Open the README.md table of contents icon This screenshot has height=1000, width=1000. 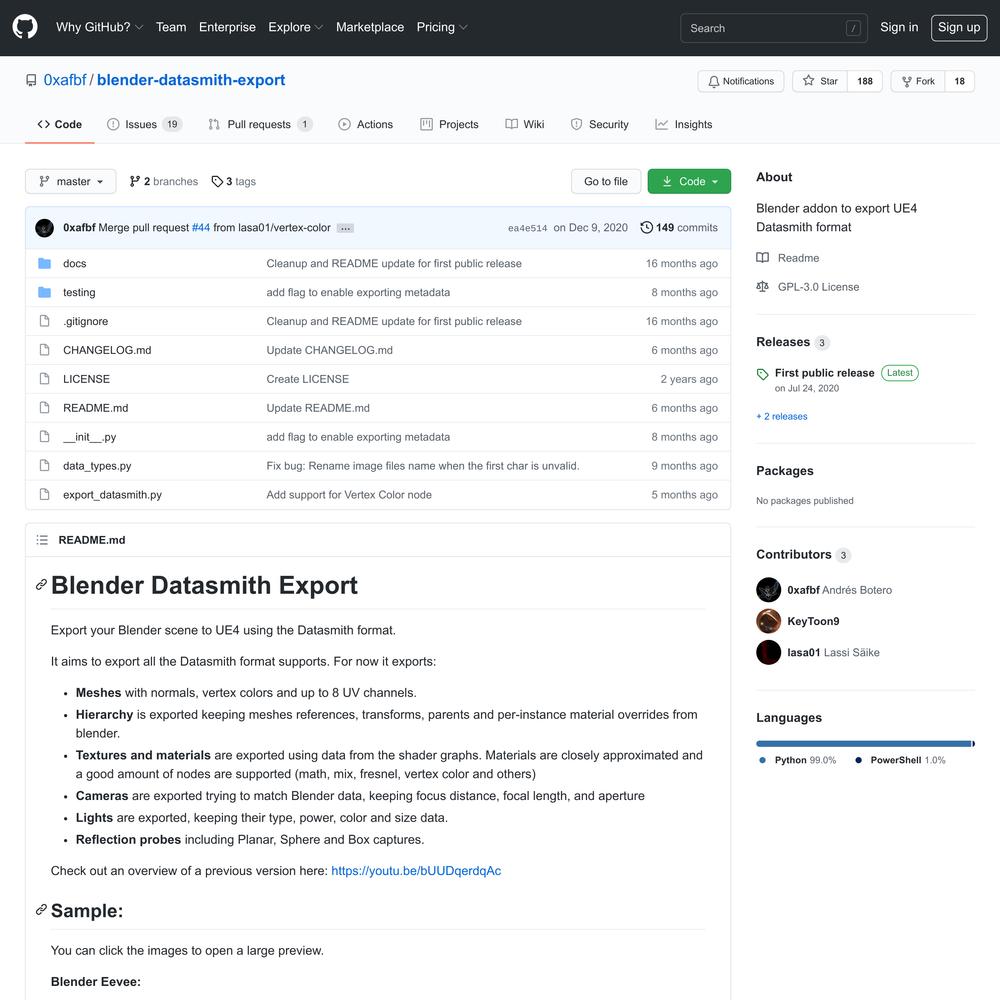click(x=42, y=540)
